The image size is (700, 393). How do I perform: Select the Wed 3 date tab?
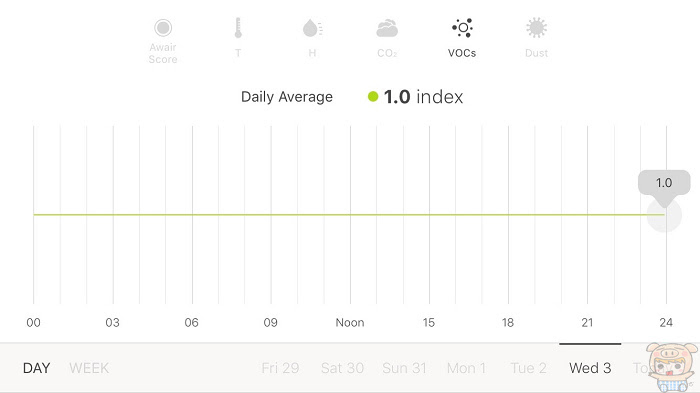tap(590, 368)
